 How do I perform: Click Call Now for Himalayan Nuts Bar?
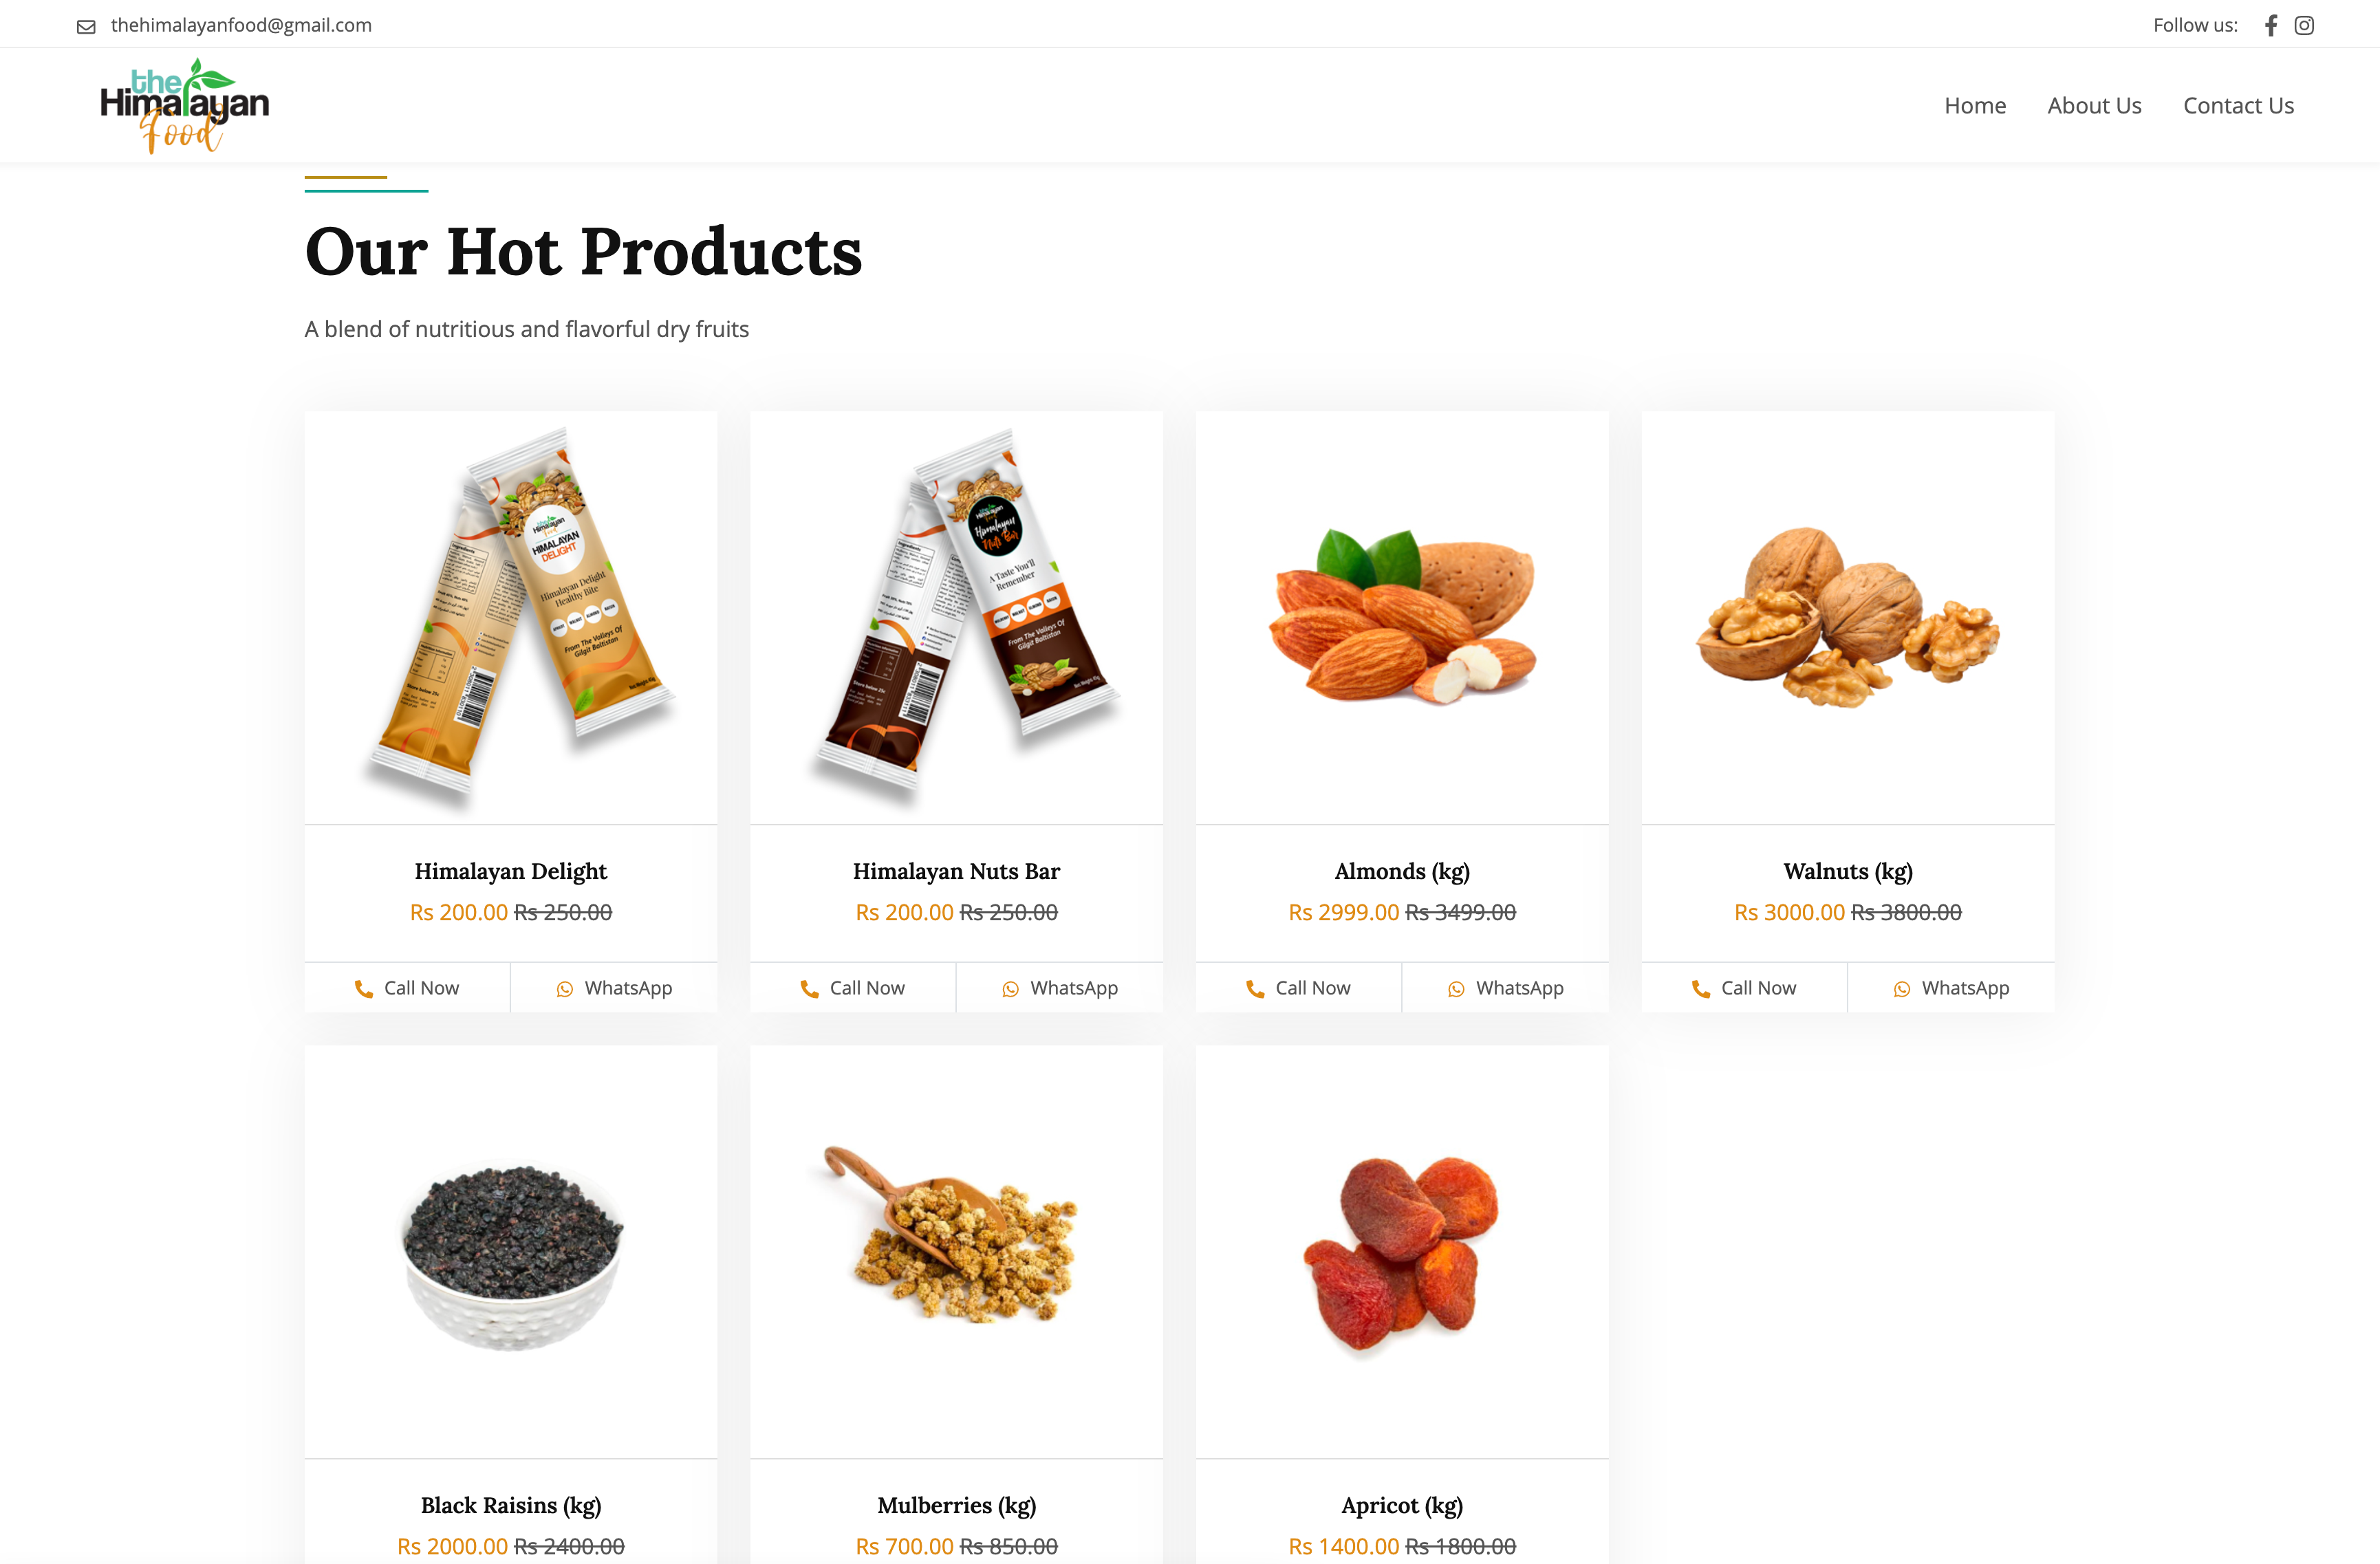pyautogui.click(x=853, y=988)
